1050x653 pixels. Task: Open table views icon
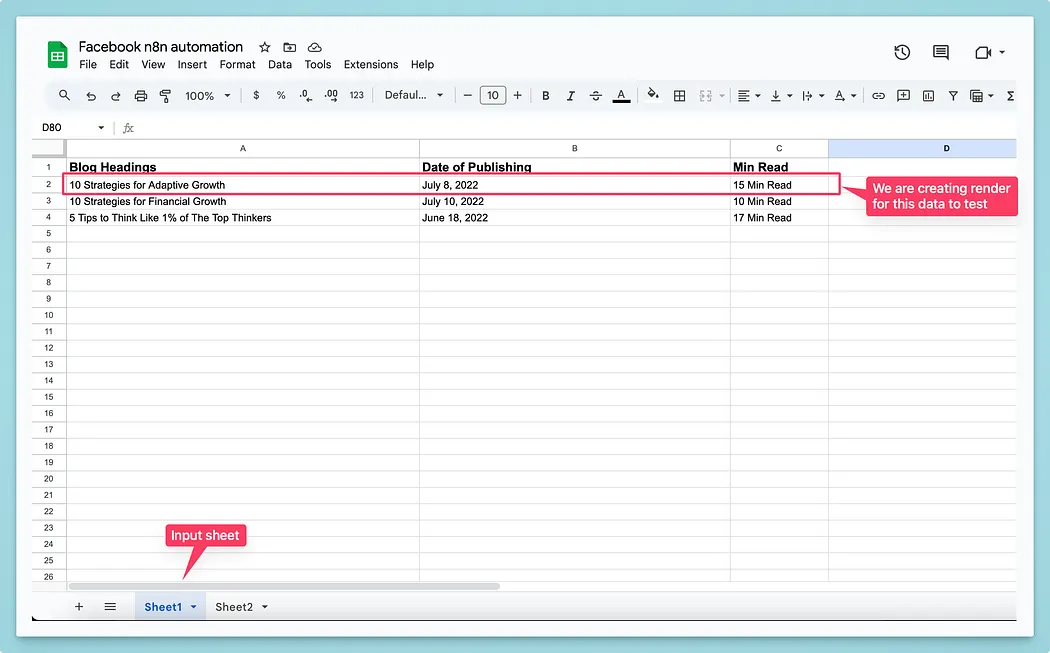coord(976,96)
